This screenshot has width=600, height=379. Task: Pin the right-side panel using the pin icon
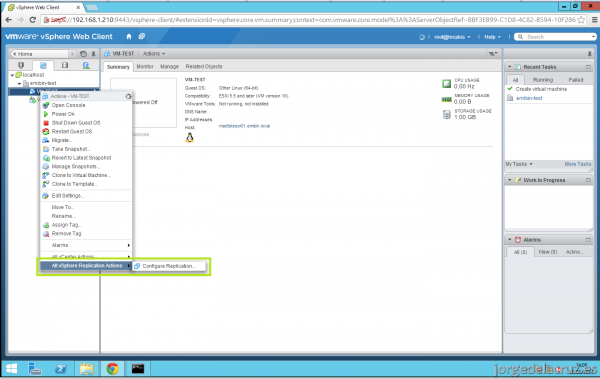[x=590, y=54]
